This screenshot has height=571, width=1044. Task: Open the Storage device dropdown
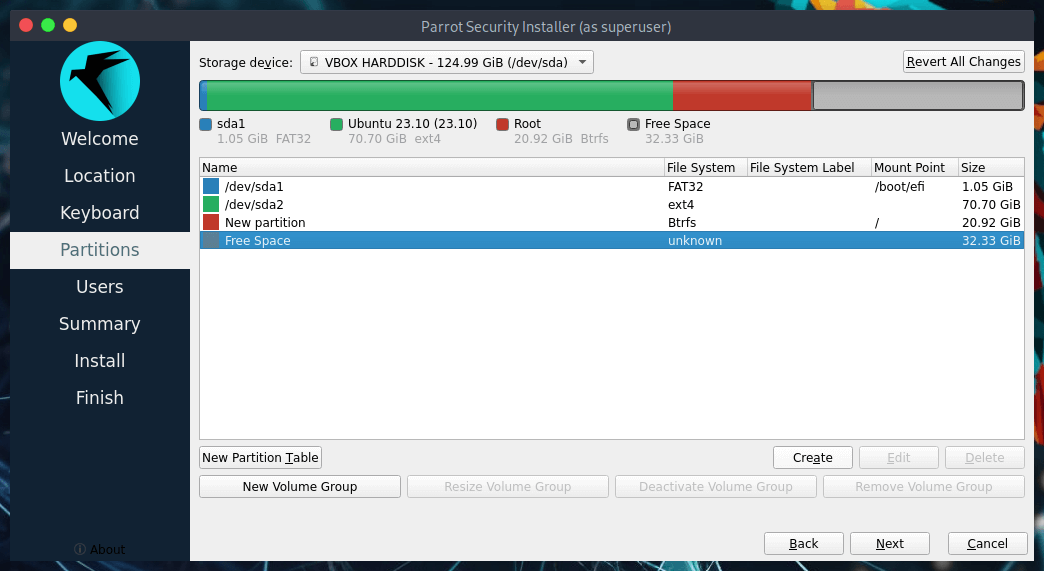click(446, 62)
